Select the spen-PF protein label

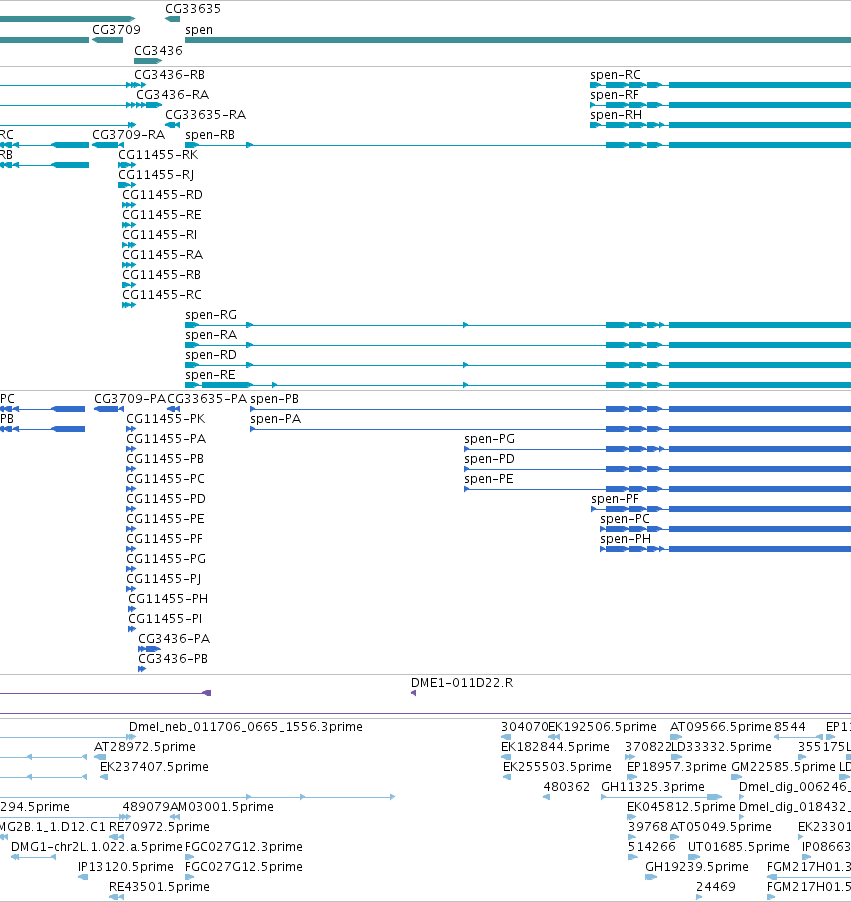pos(615,499)
